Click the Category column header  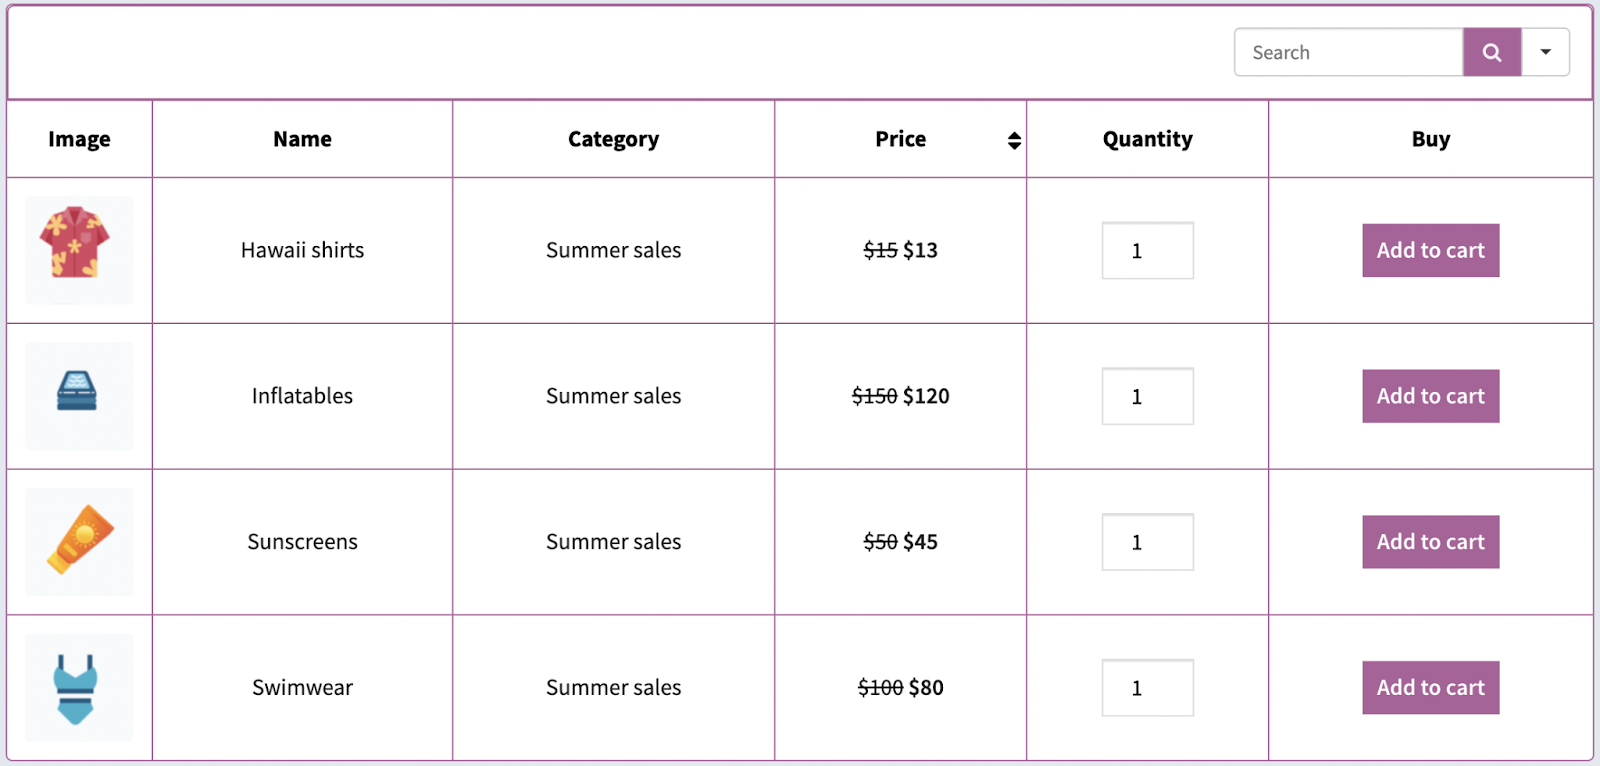(613, 139)
